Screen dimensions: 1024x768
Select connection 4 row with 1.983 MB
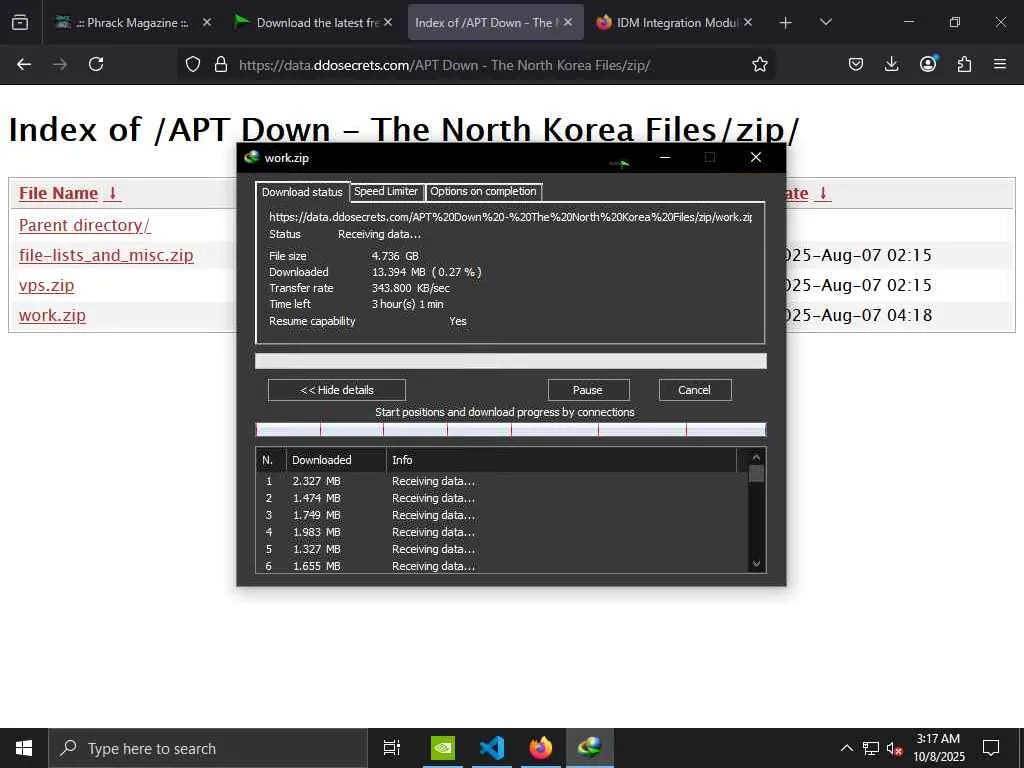(502, 532)
